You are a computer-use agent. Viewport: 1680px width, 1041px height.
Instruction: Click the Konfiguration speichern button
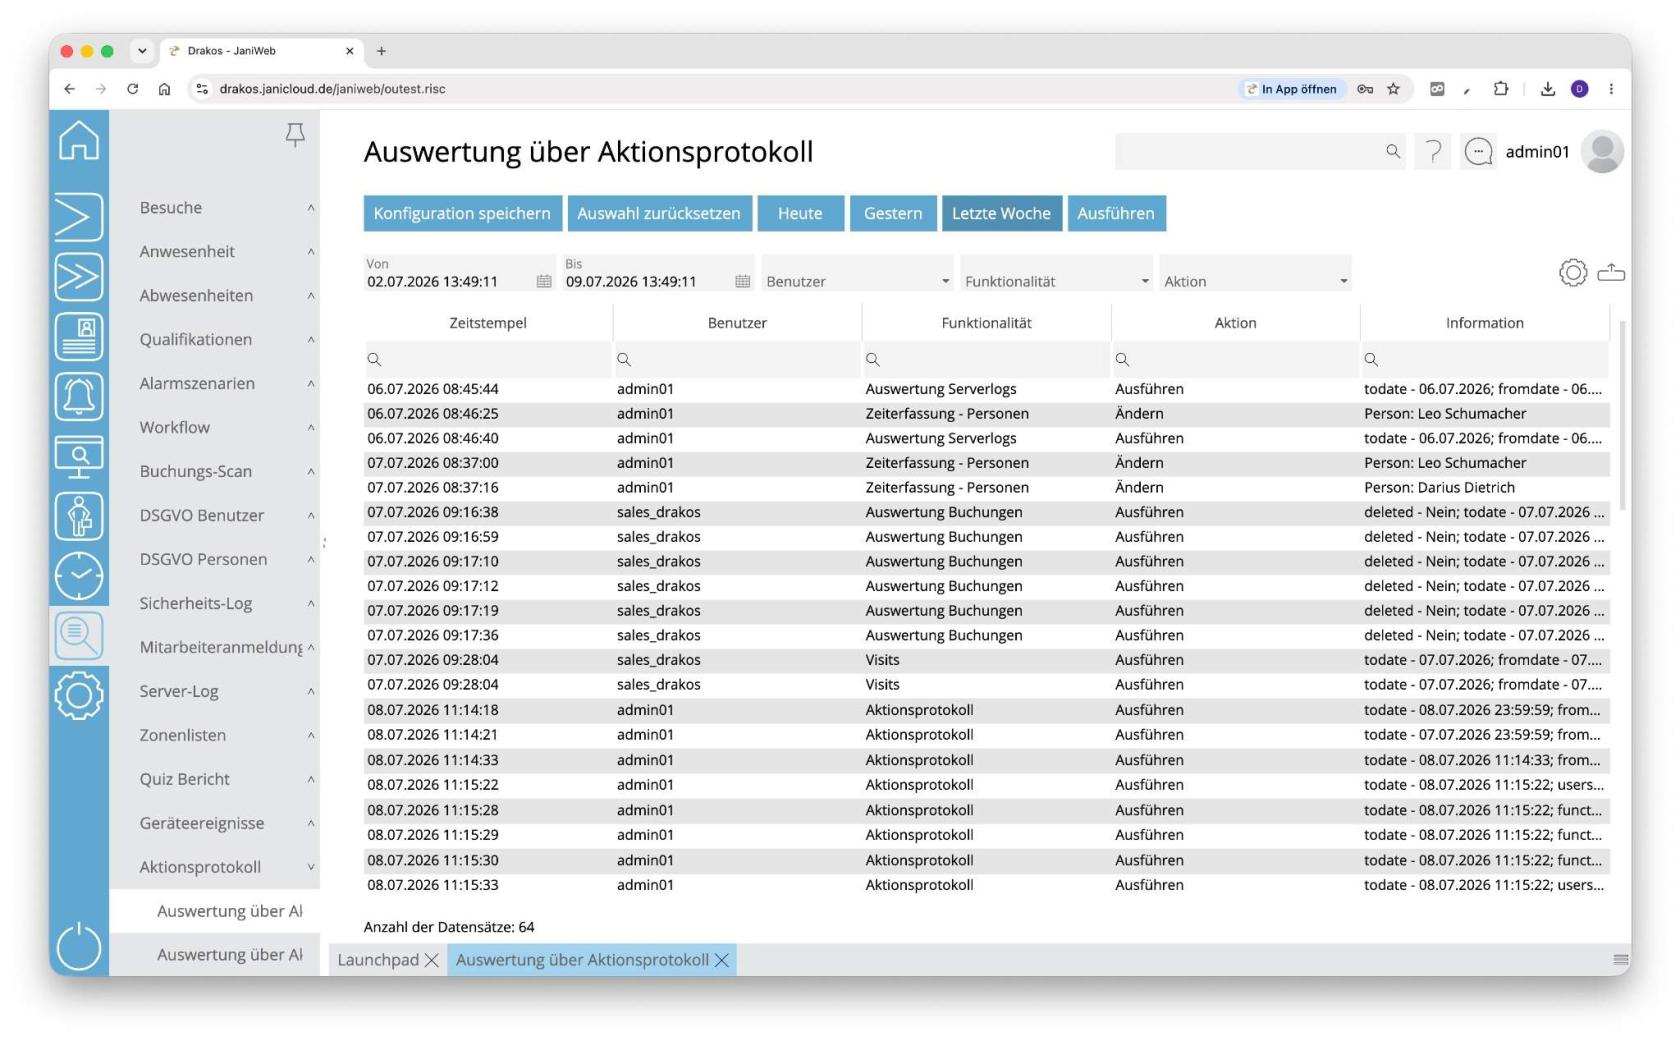coord(462,213)
